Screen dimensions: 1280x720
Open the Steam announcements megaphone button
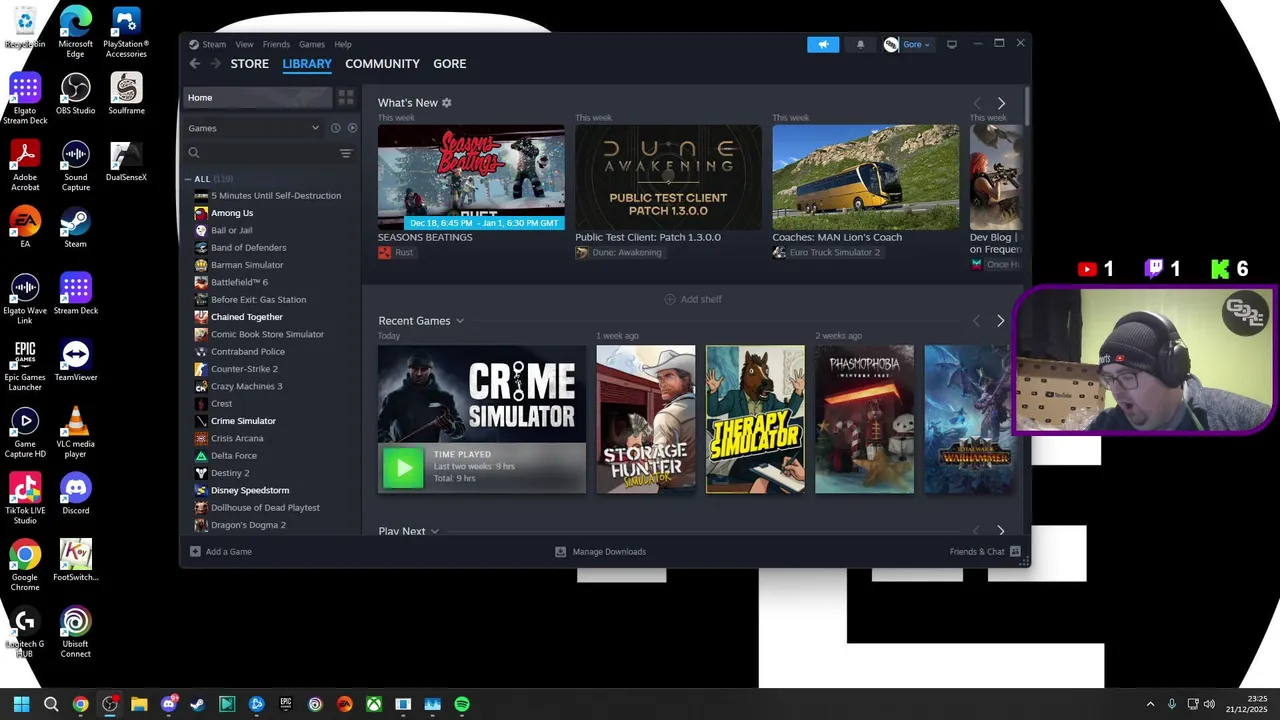[823, 45]
